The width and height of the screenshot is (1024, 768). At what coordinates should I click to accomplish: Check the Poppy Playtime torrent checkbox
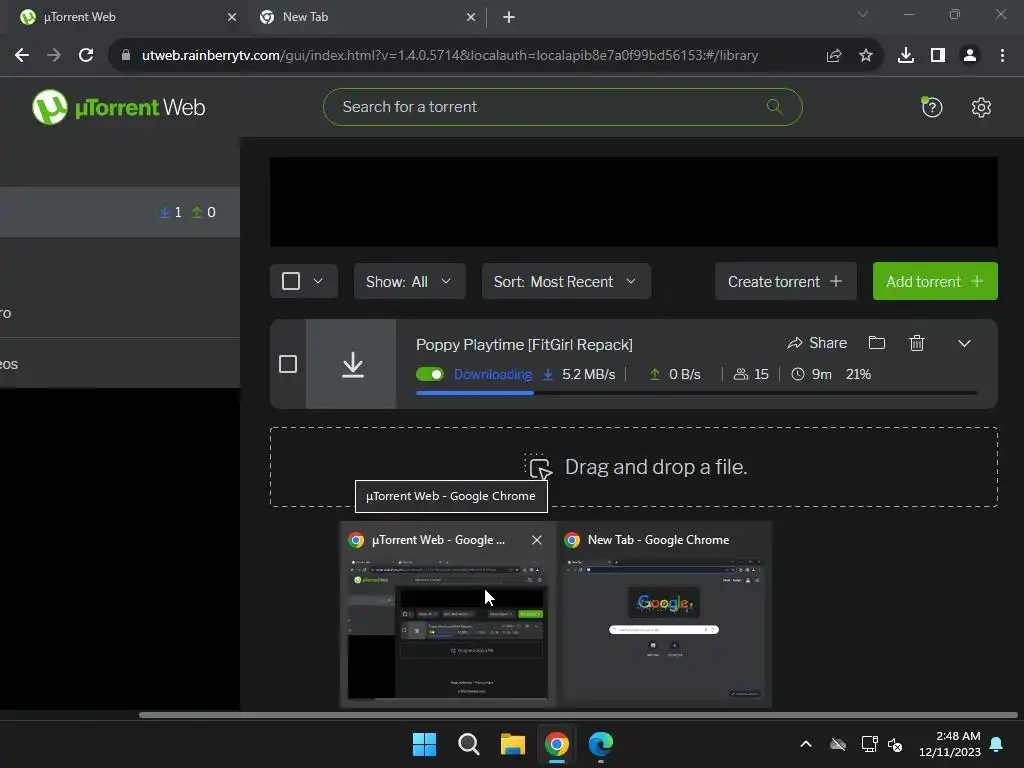[288, 364]
